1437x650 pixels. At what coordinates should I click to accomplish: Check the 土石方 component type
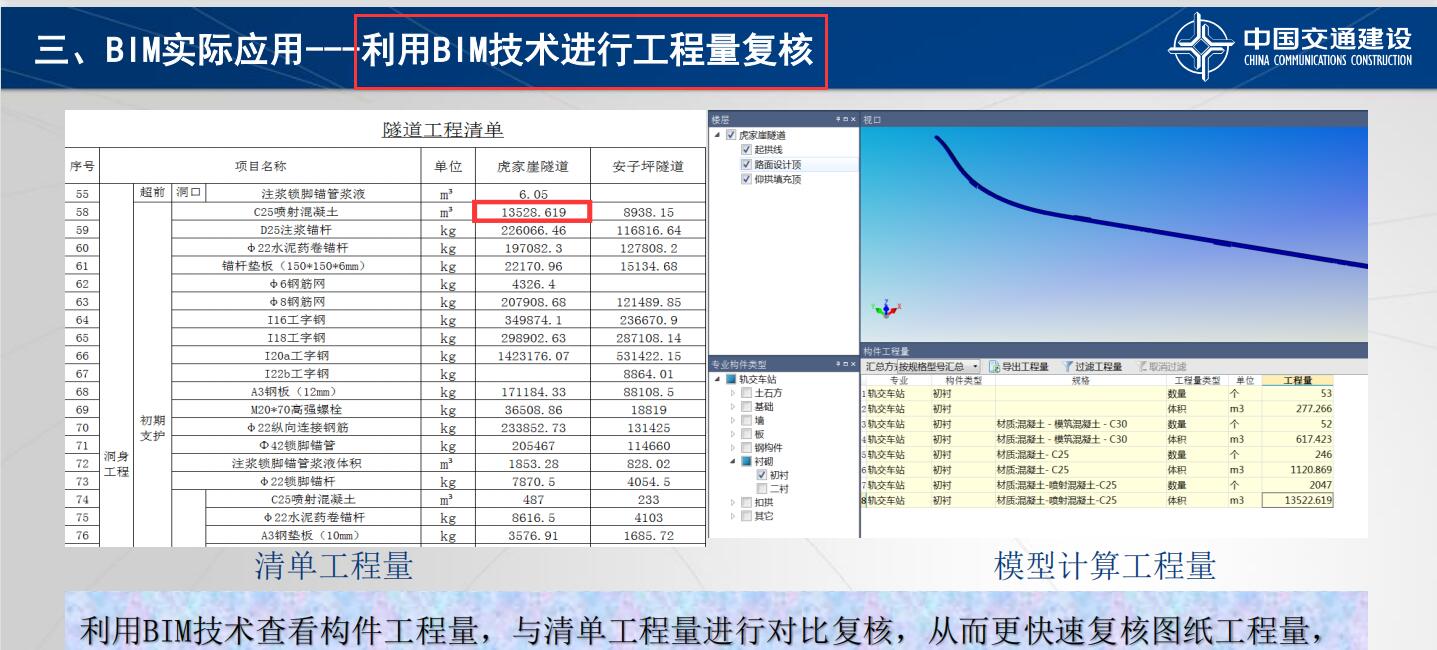746,393
